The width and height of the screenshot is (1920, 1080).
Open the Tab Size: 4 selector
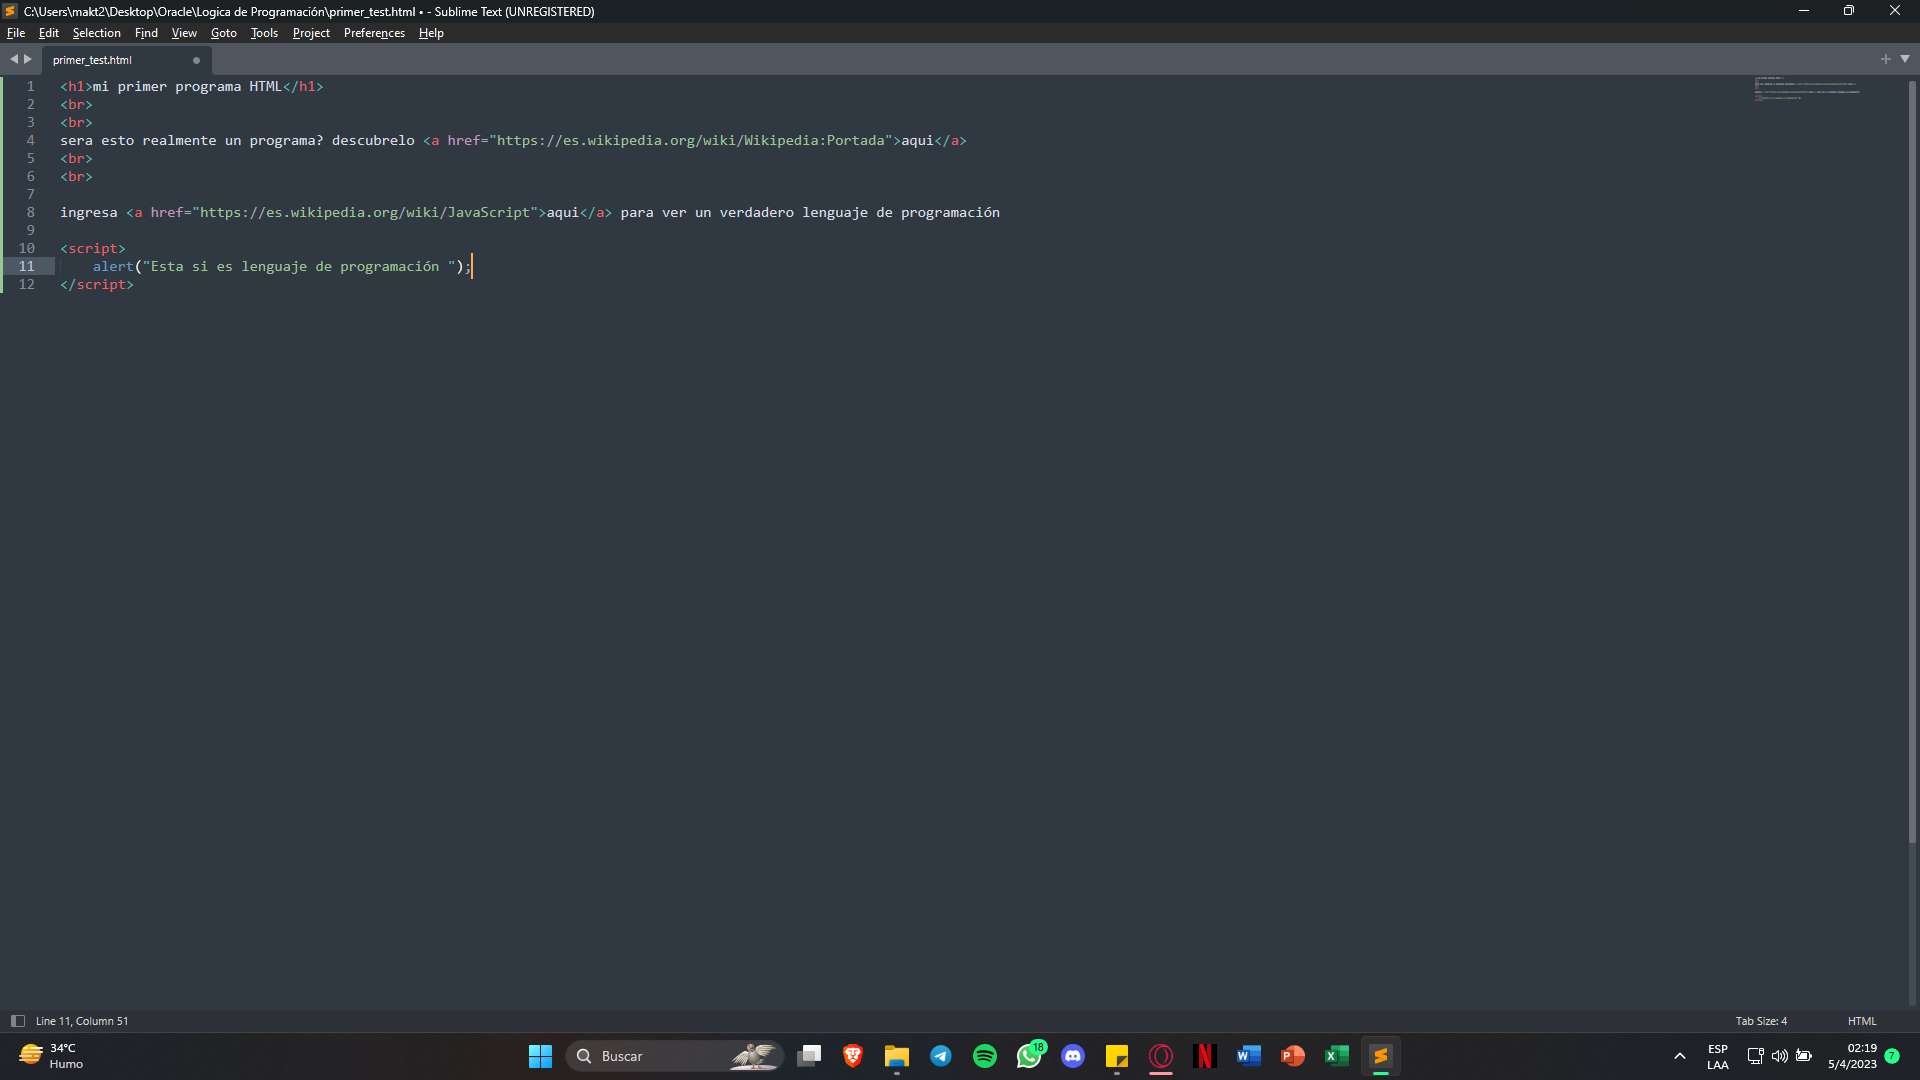click(x=1761, y=1021)
